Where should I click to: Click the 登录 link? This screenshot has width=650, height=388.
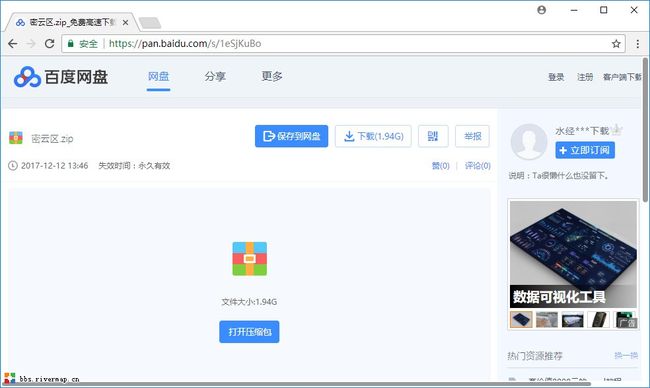(x=556, y=77)
